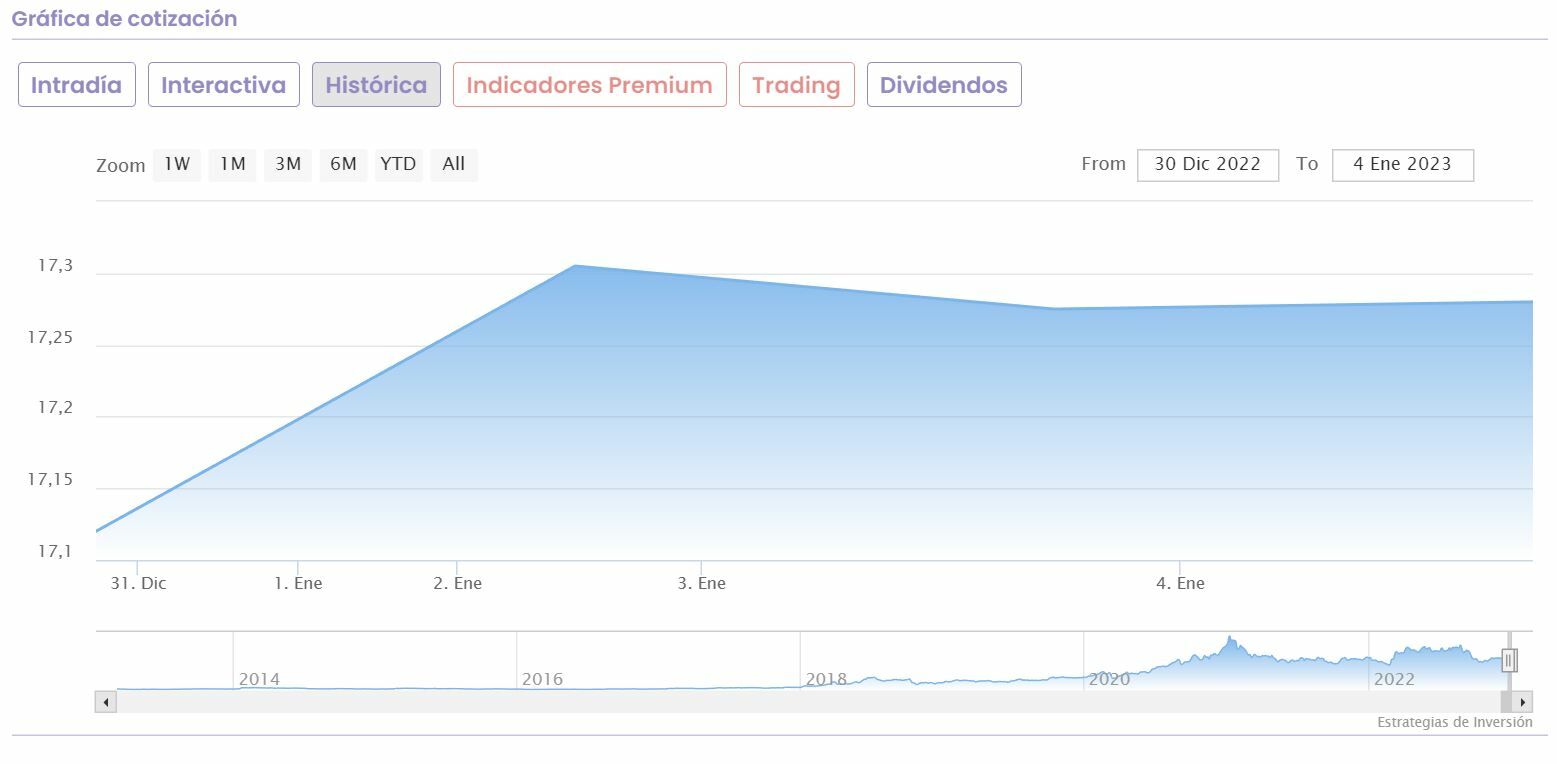Set zoom range to 1W
Screen dimensions: 1557x764
coord(177,164)
